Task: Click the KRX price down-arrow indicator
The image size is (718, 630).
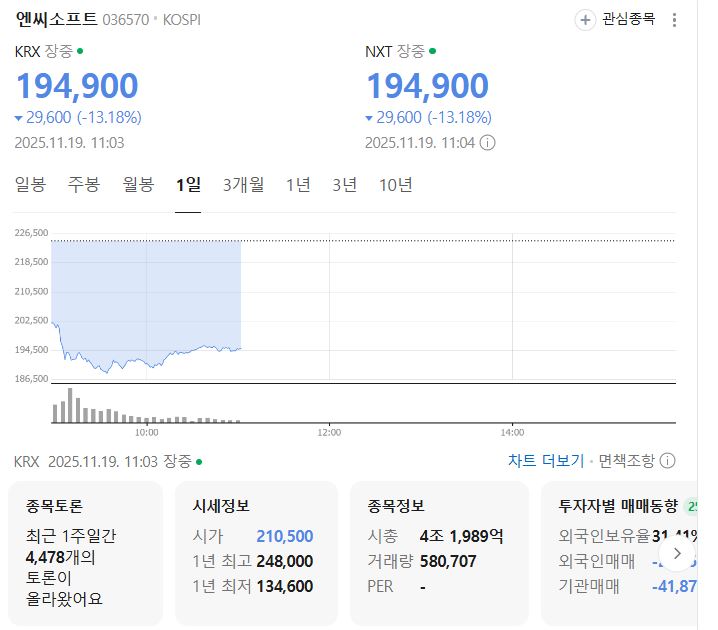Action: point(19,118)
